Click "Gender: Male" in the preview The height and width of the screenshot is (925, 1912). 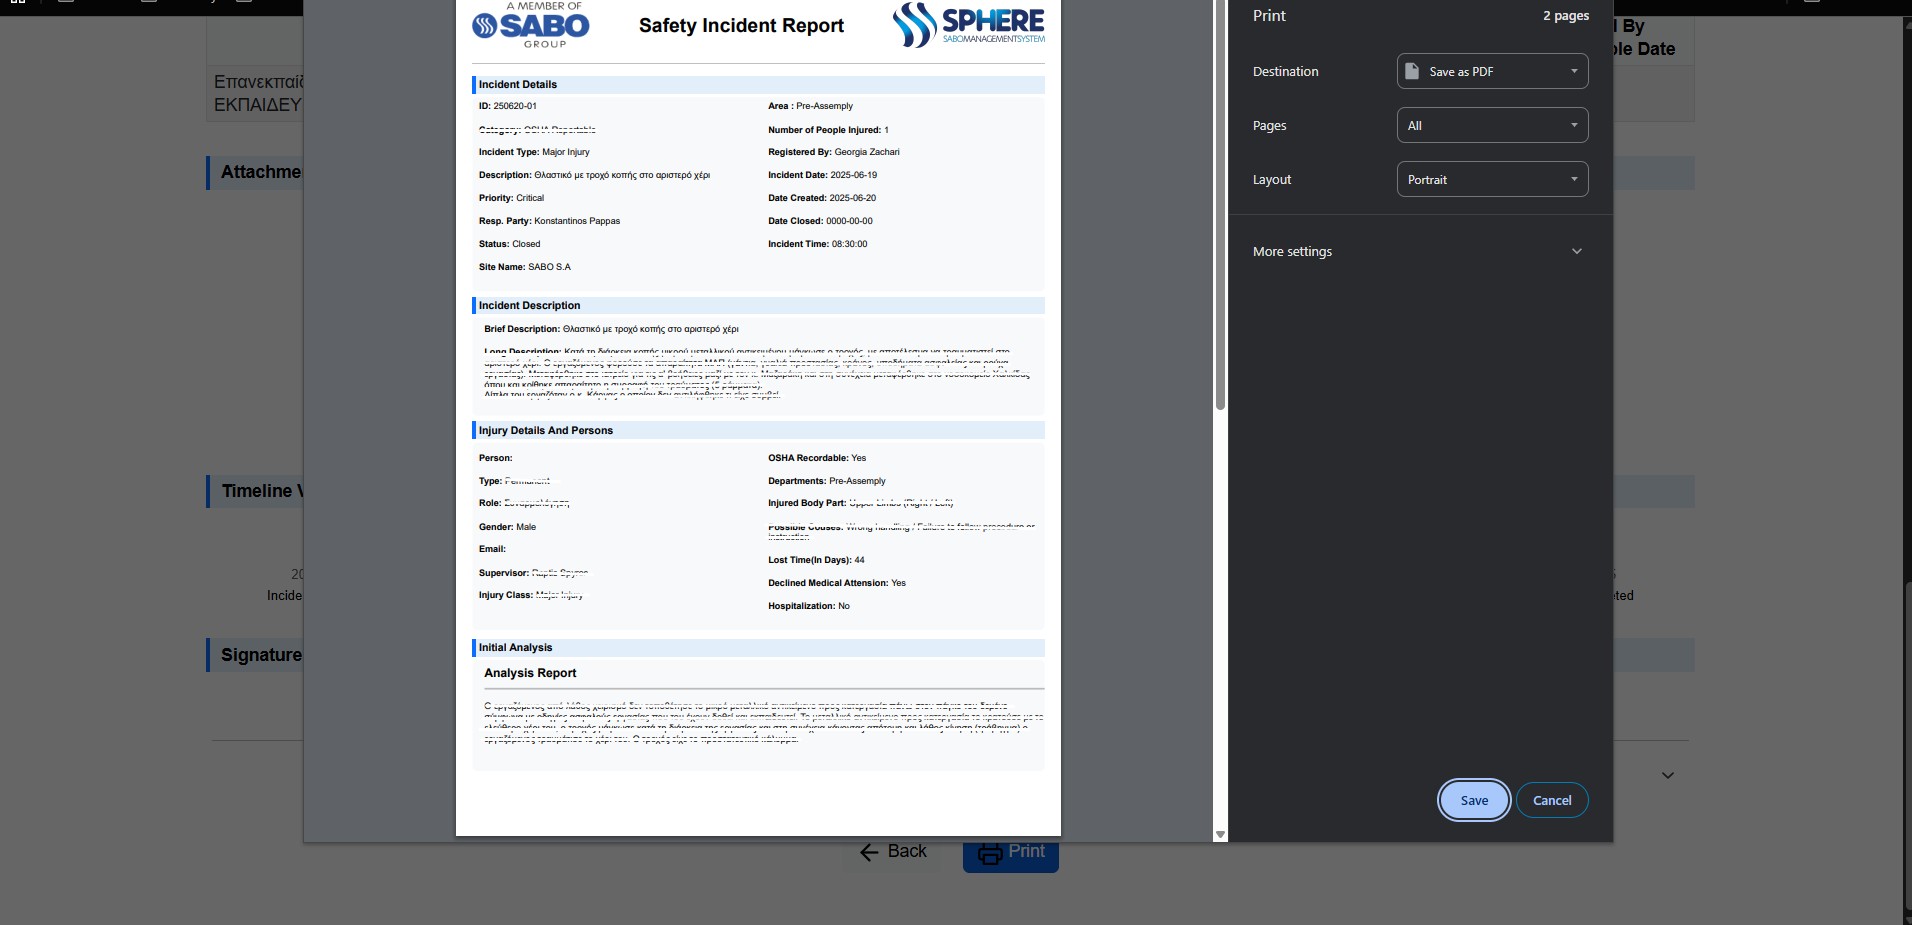(x=507, y=527)
